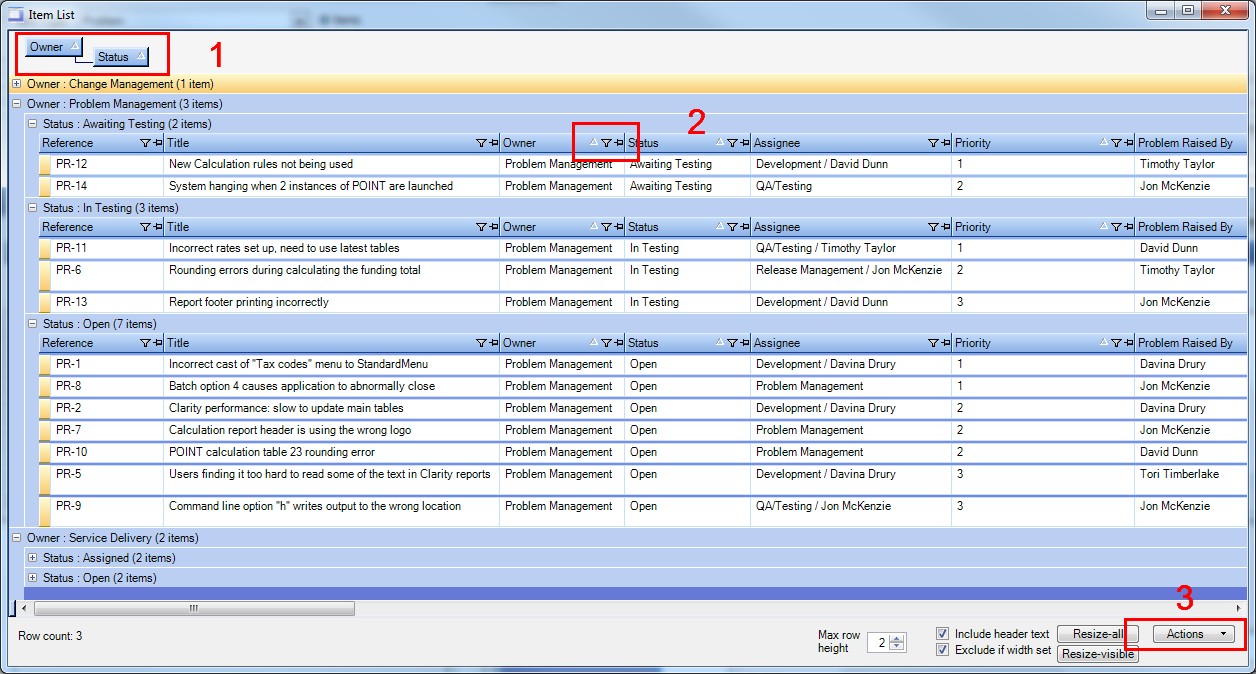
Task: Open the Status filter in Awaiting Testing table
Action: coord(732,144)
